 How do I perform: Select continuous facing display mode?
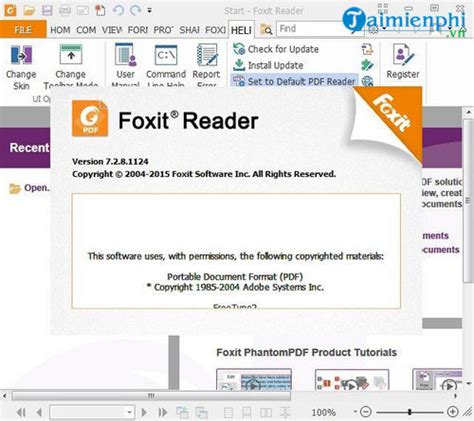[x=285, y=413]
